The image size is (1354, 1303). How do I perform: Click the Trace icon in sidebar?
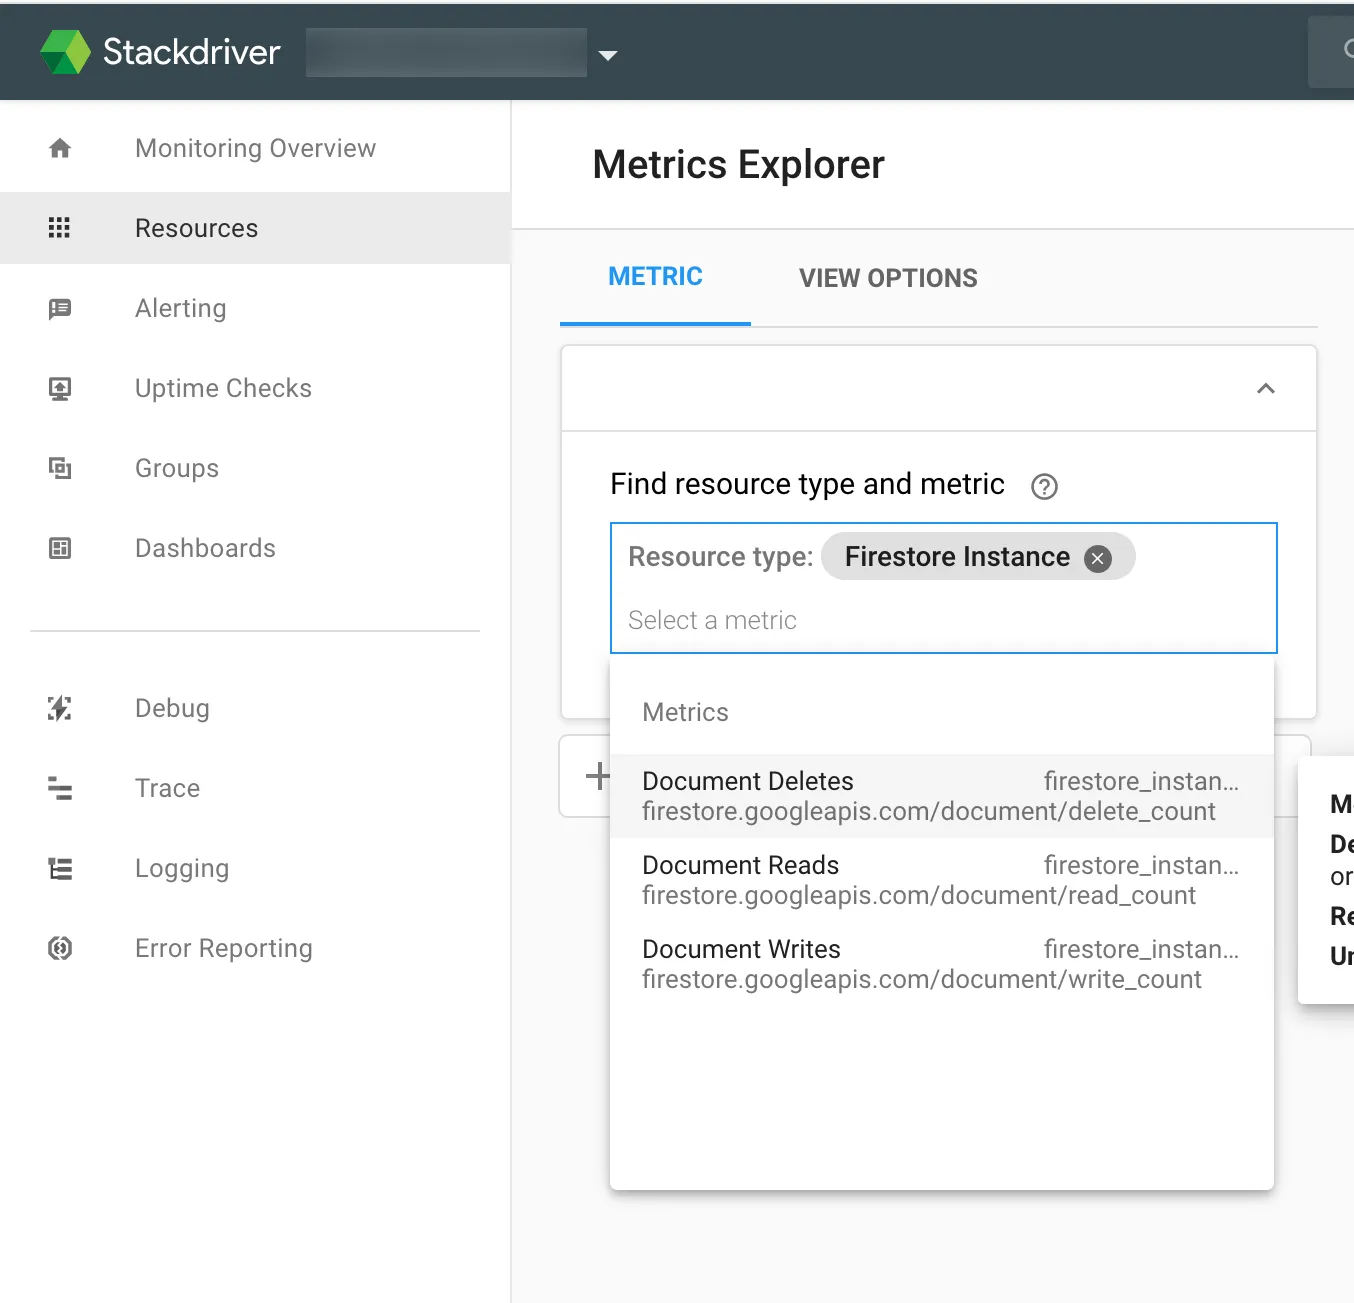[60, 789]
